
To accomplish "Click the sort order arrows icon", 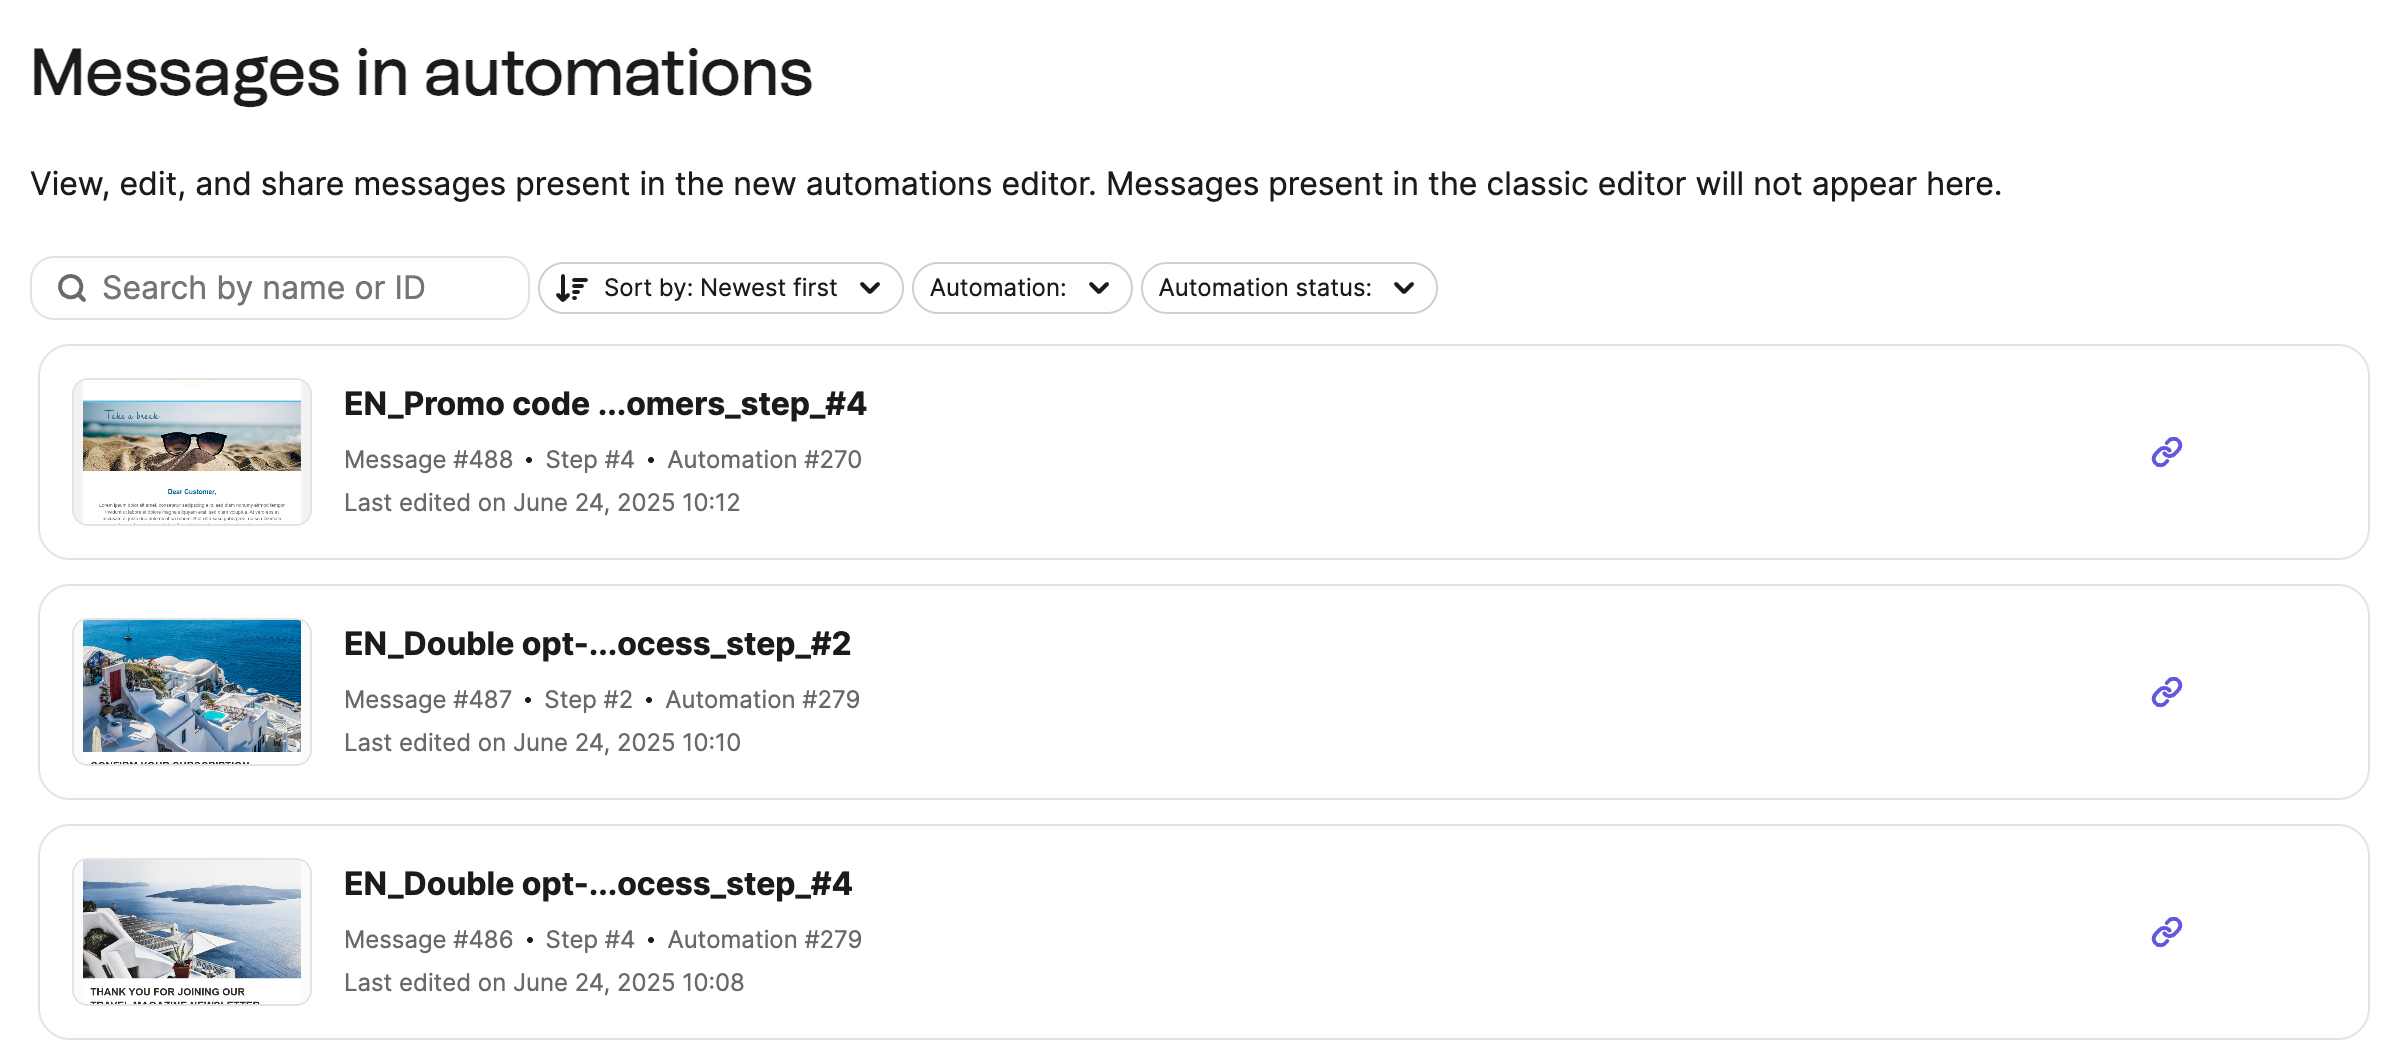I will coord(572,288).
